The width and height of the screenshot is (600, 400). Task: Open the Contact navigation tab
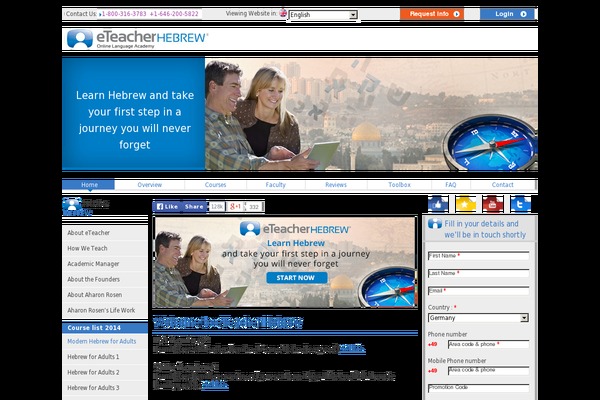tap(502, 184)
